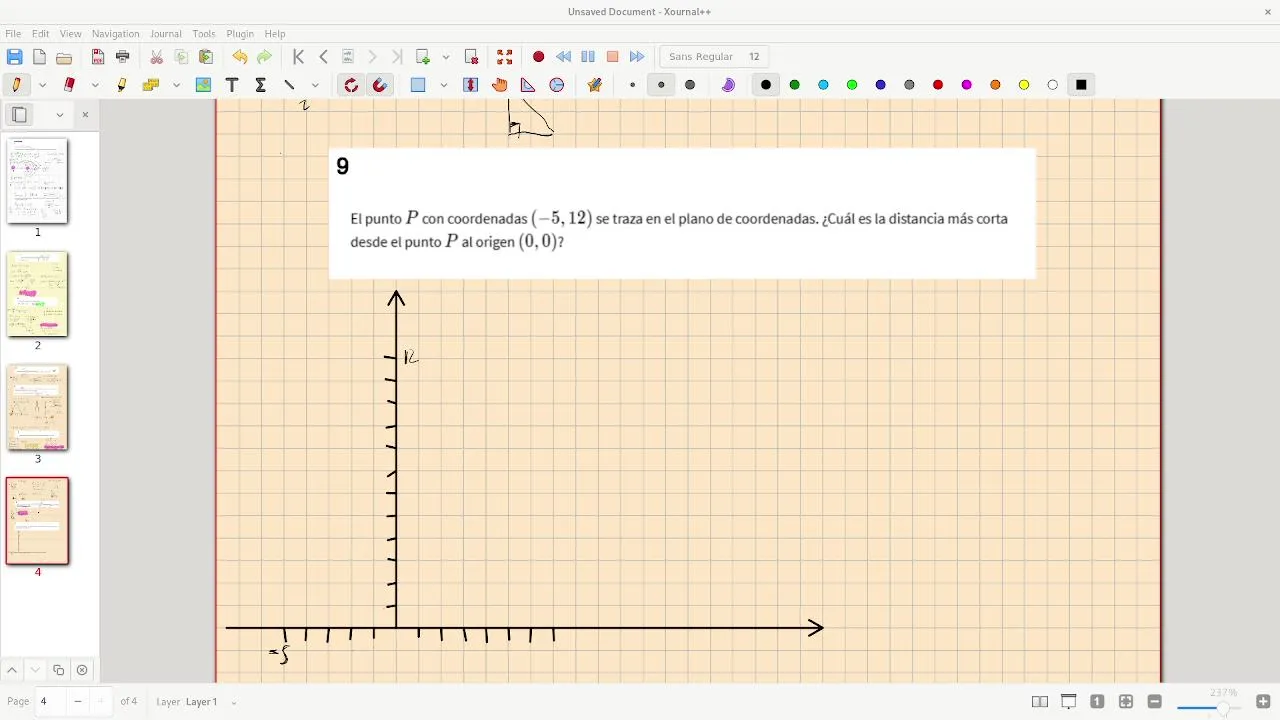Screen dimensions: 1280x720
Task: Open the Pen tool options dropdown
Action: (42, 85)
